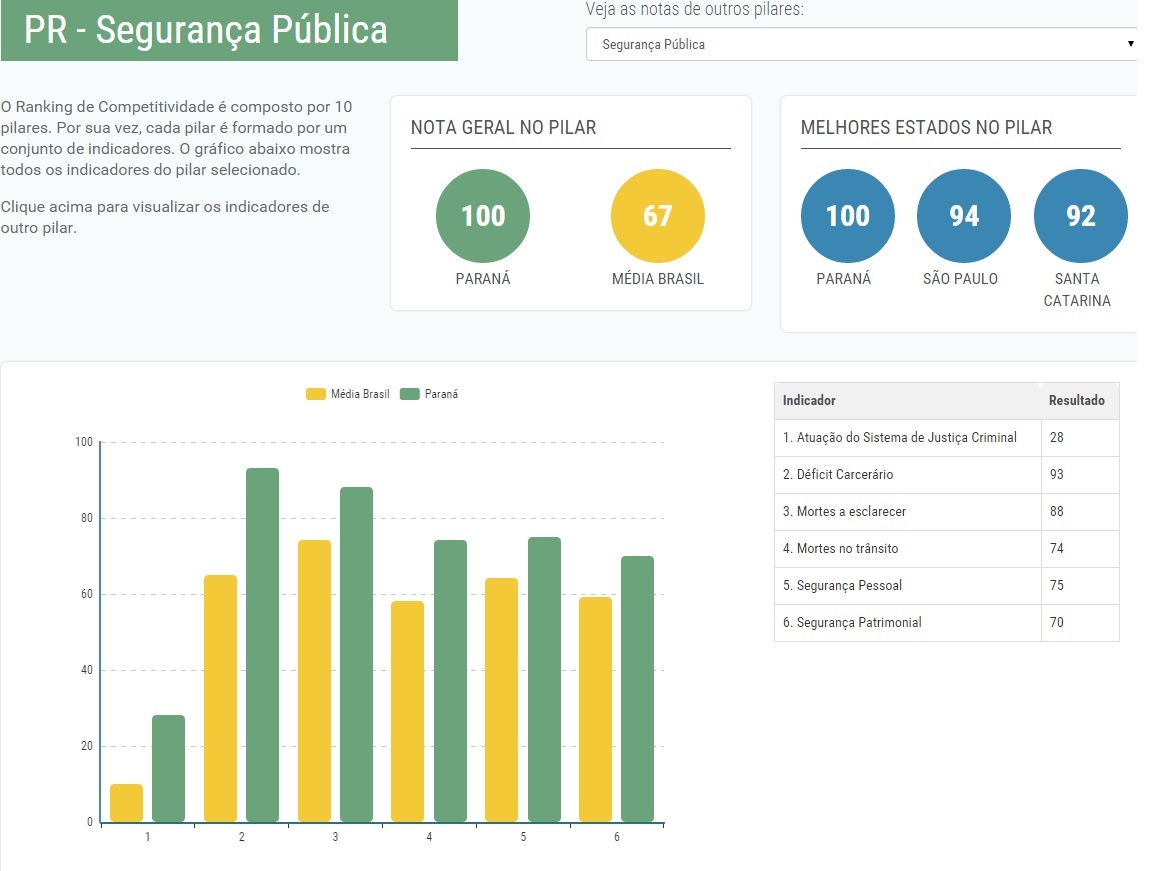This screenshot has height=871, width=1152.
Task: Click the green Paraná 100 score circle
Action: [483, 216]
